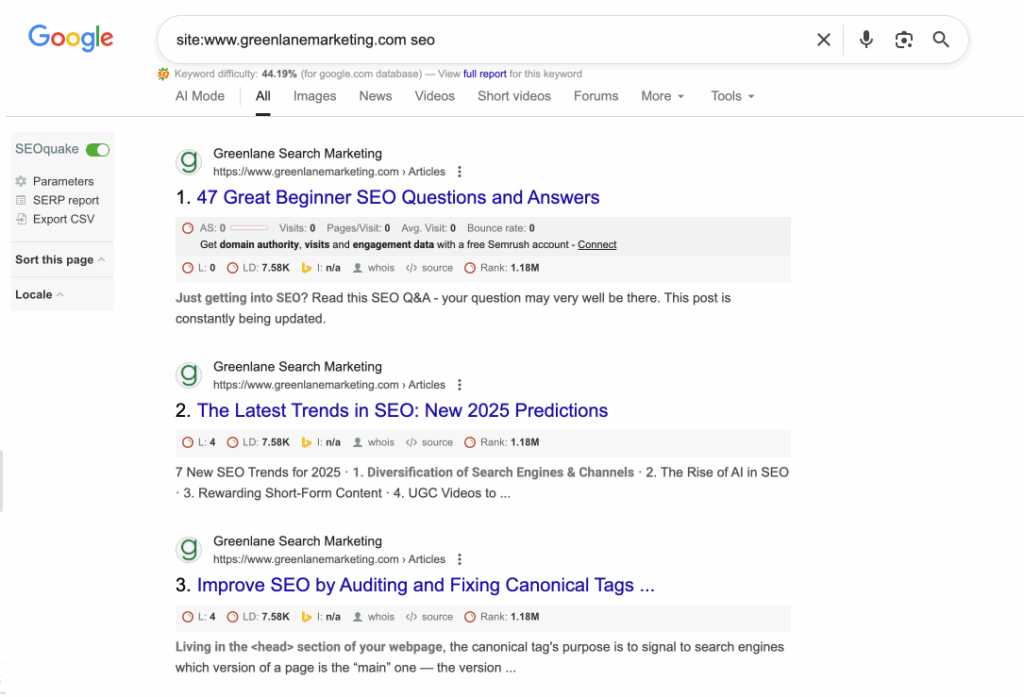Start voice search with microphone icon
Screen dimensions: 1024x697
(x=866, y=40)
